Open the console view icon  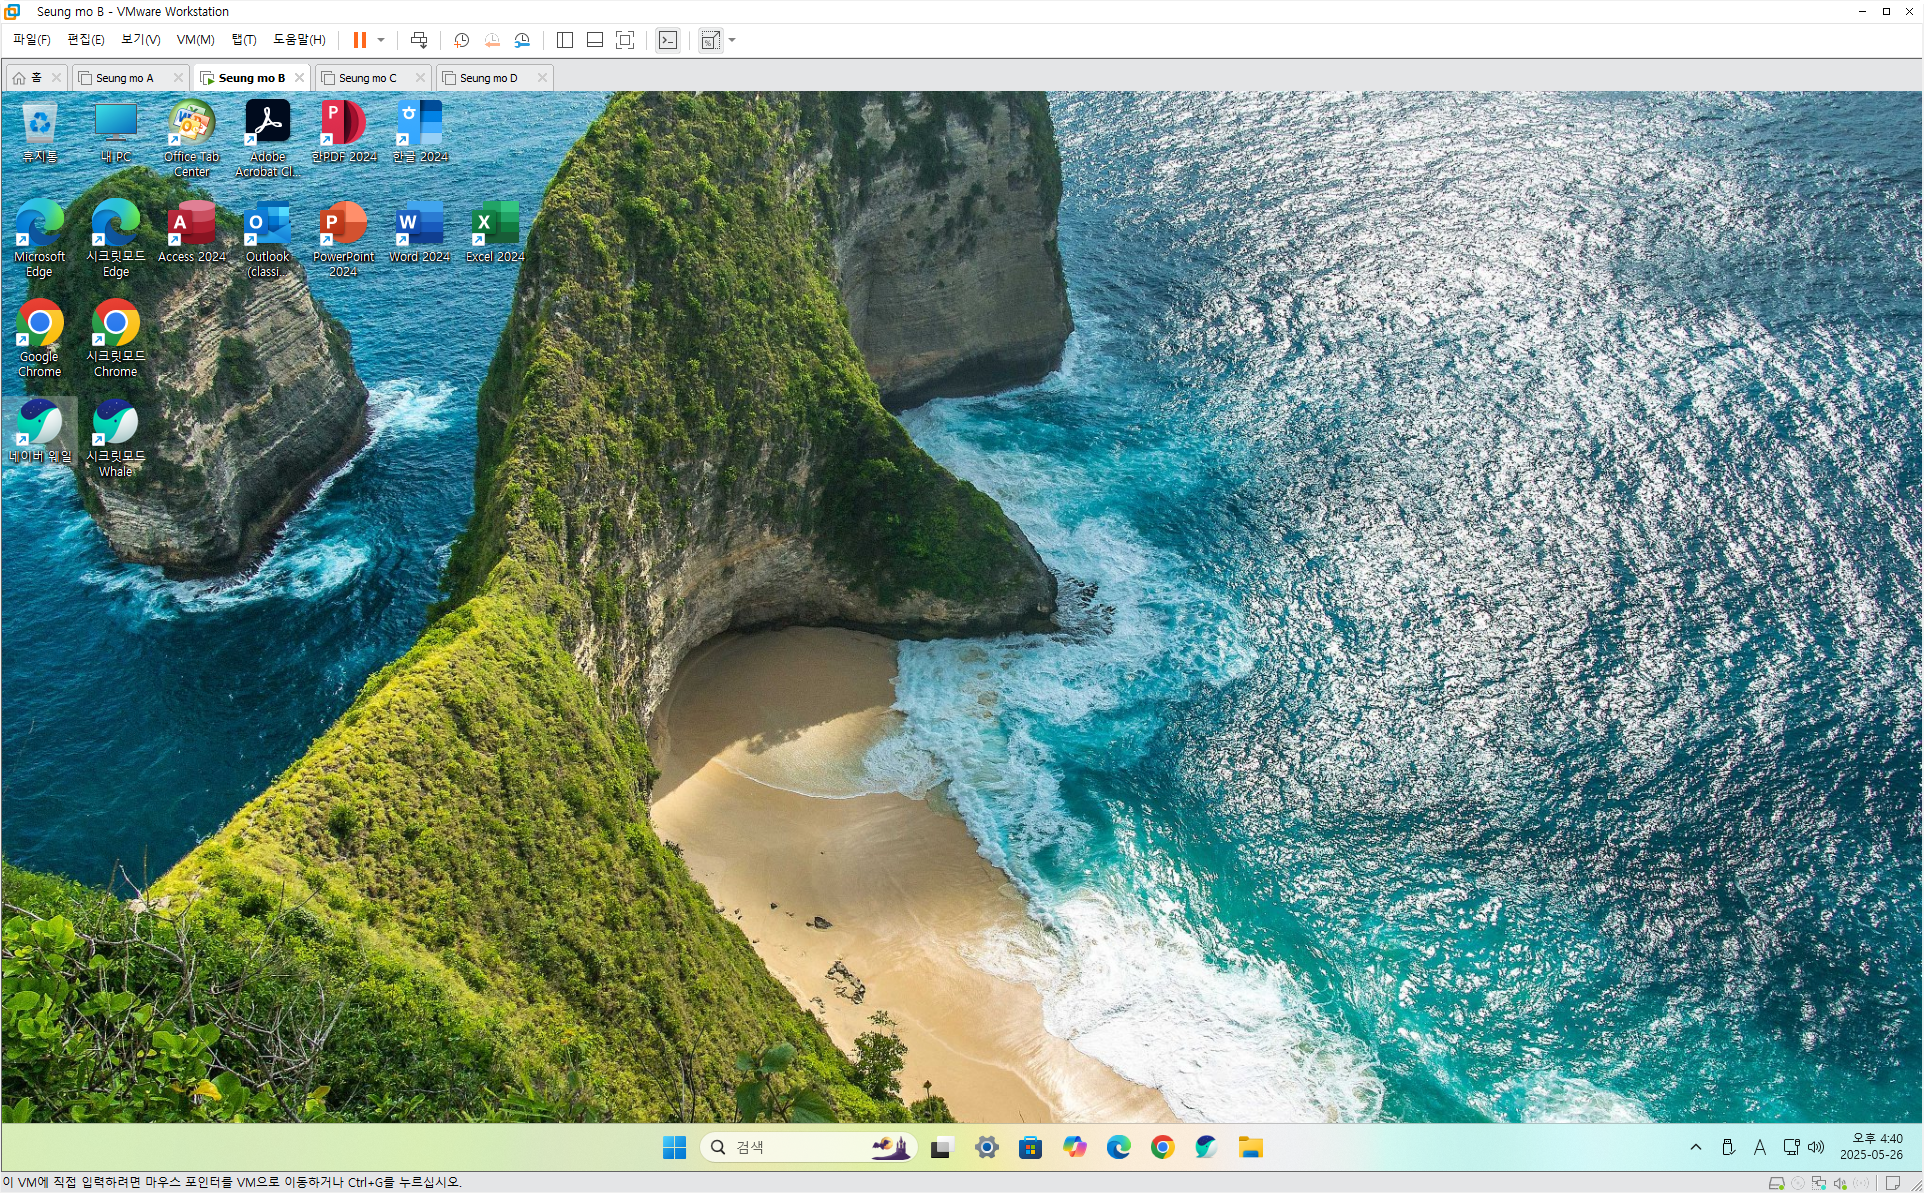coord(668,40)
